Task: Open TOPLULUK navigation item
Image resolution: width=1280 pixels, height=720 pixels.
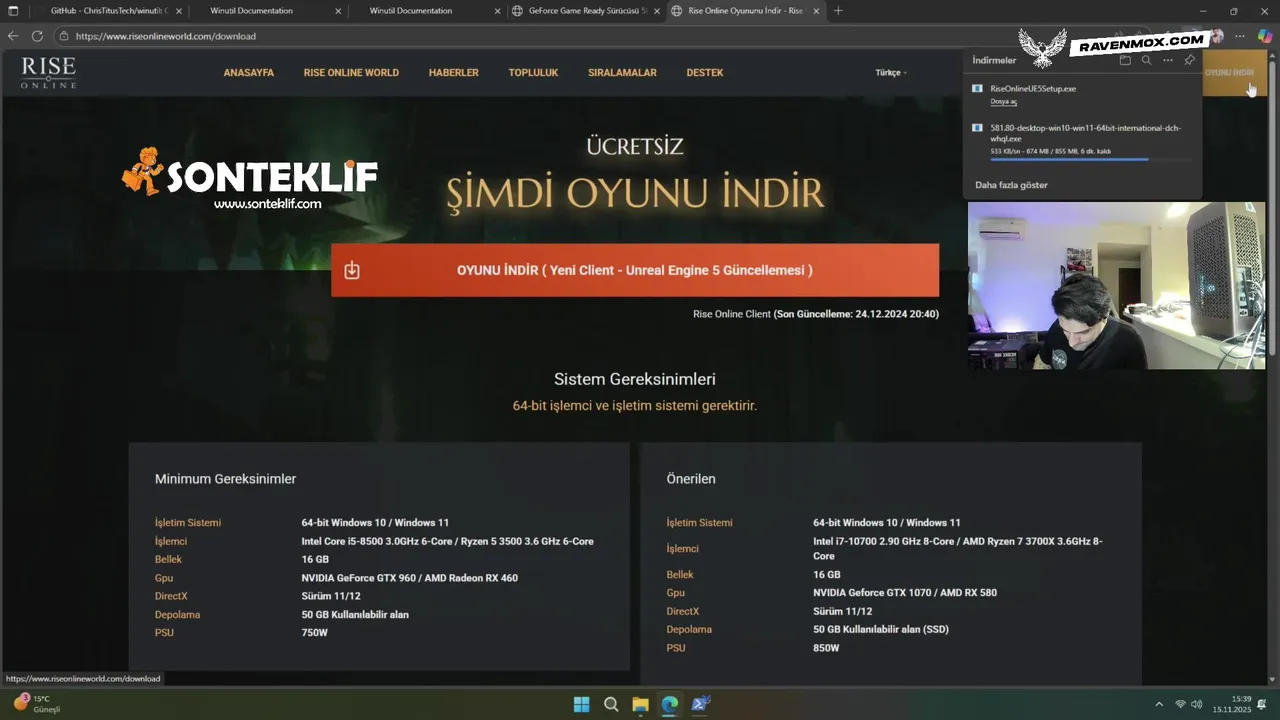Action: (533, 72)
